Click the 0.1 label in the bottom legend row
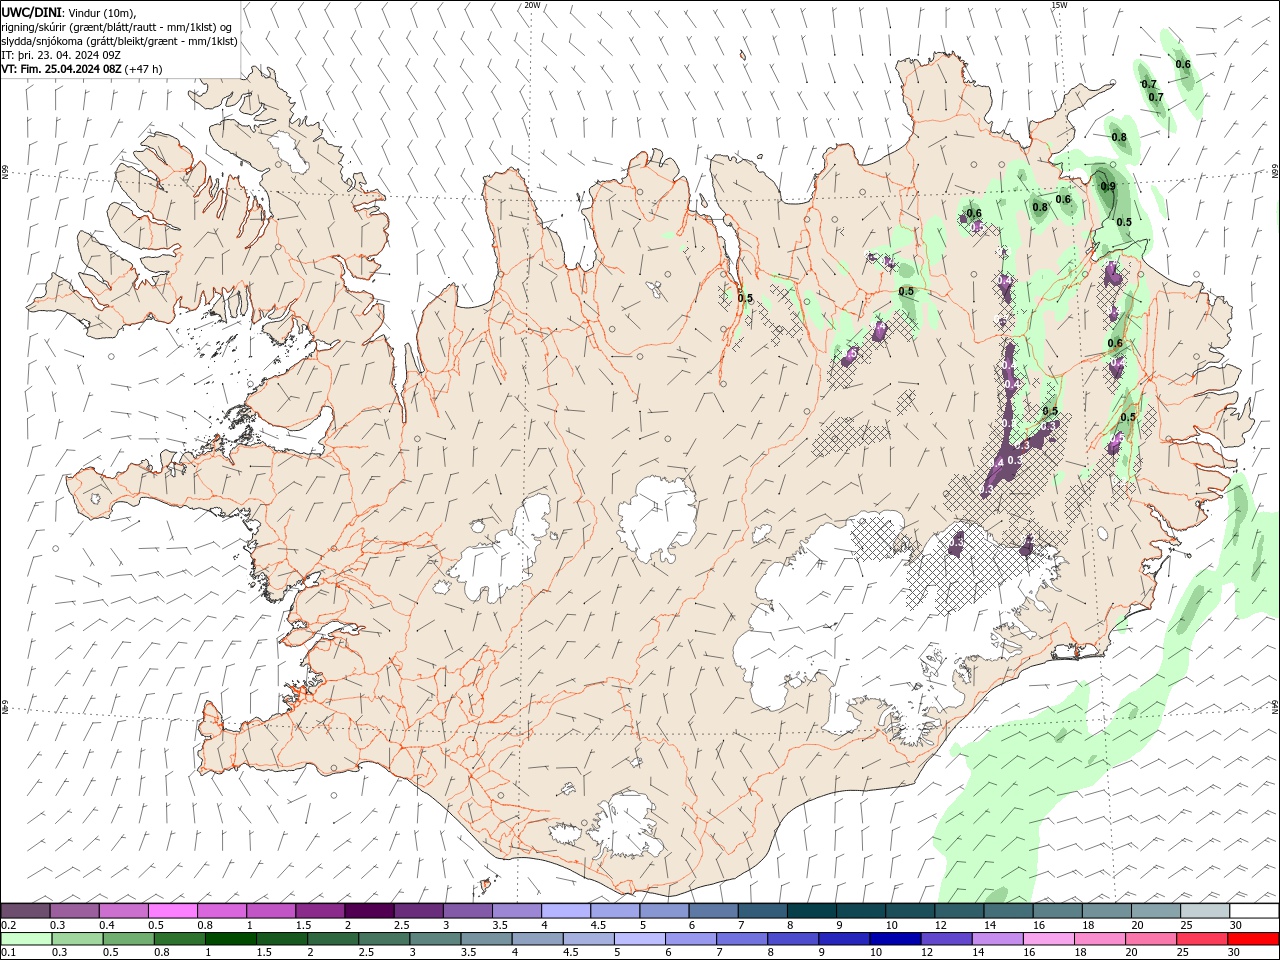 pyautogui.click(x=9, y=953)
